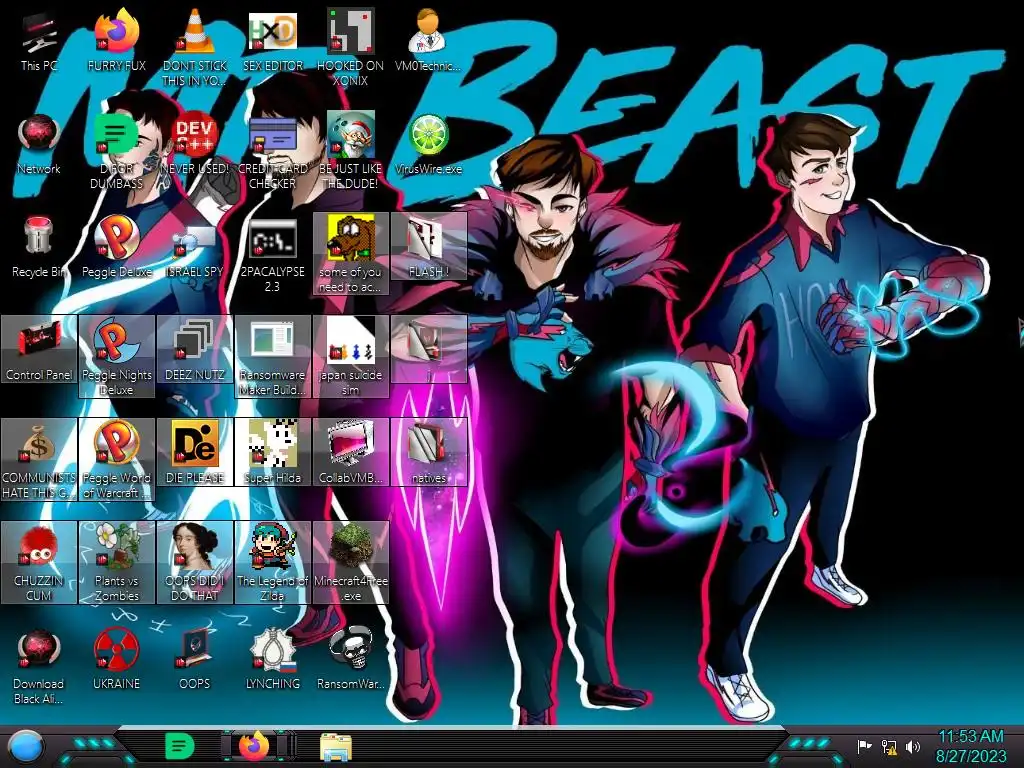The height and width of the screenshot is (768, 1024).
Task: Open the OOPS laptop icon
Action: 194,660
